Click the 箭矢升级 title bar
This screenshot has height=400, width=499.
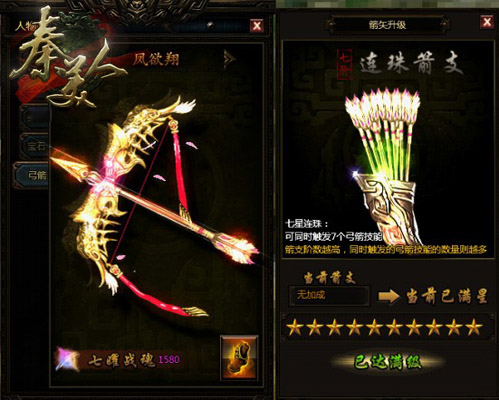click(x=387, y=25)
